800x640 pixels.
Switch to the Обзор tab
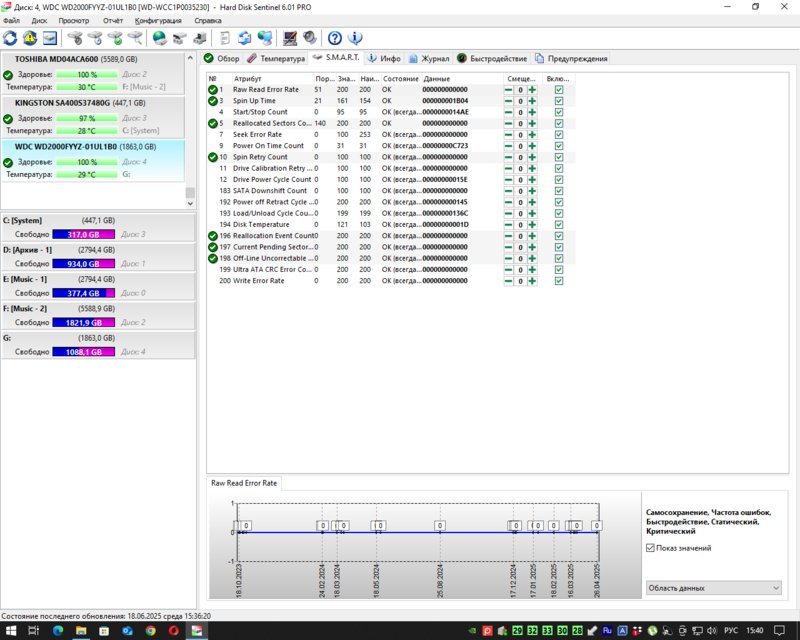[221, 58]
